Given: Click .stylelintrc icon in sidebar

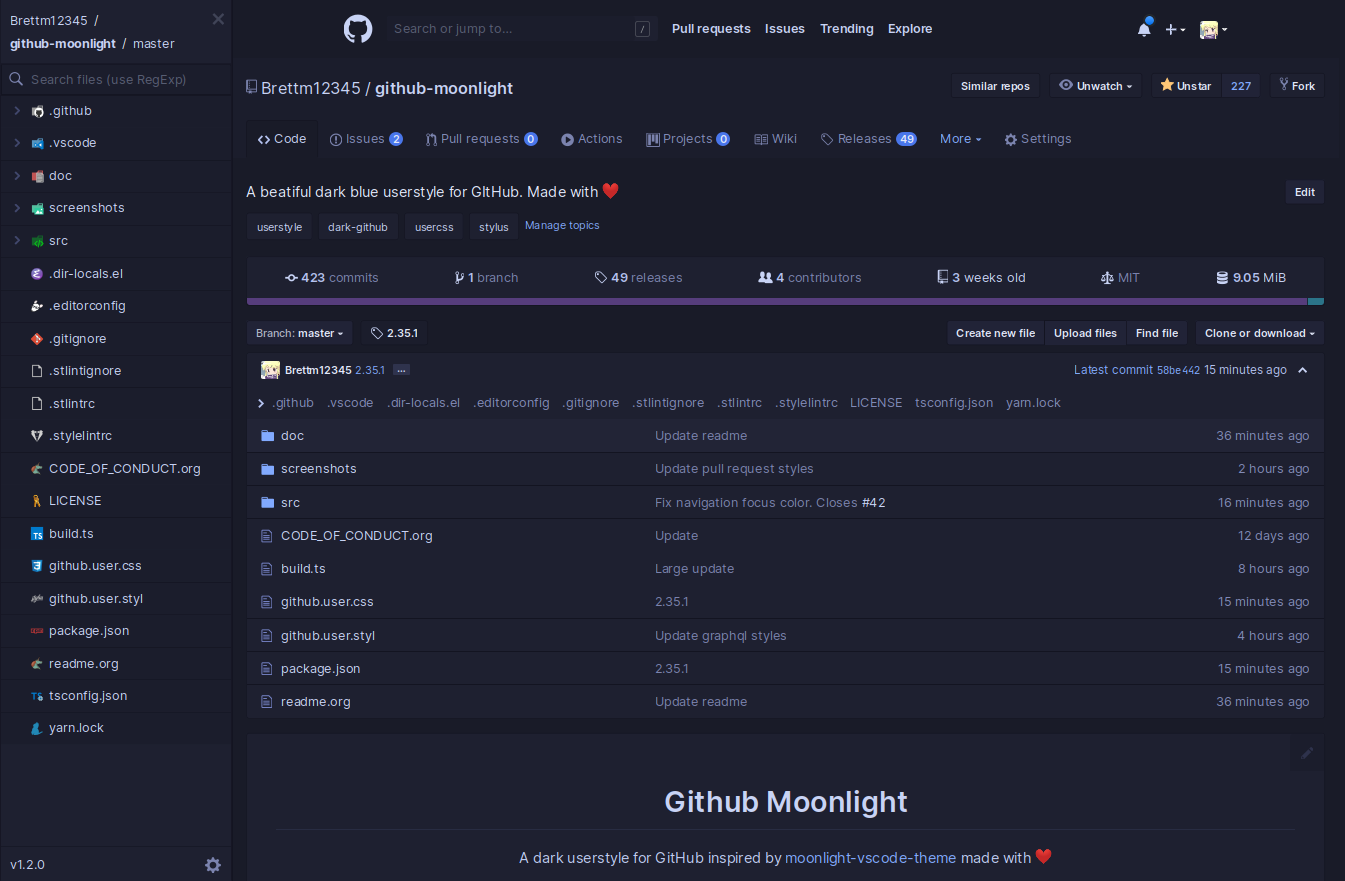Looking at the screenshot, I should [x=37, y=436].
